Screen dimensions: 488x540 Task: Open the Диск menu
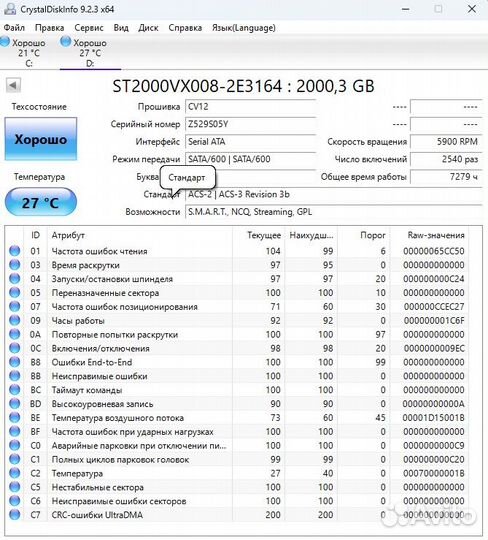pyautogui.click(x=148, y=28)
